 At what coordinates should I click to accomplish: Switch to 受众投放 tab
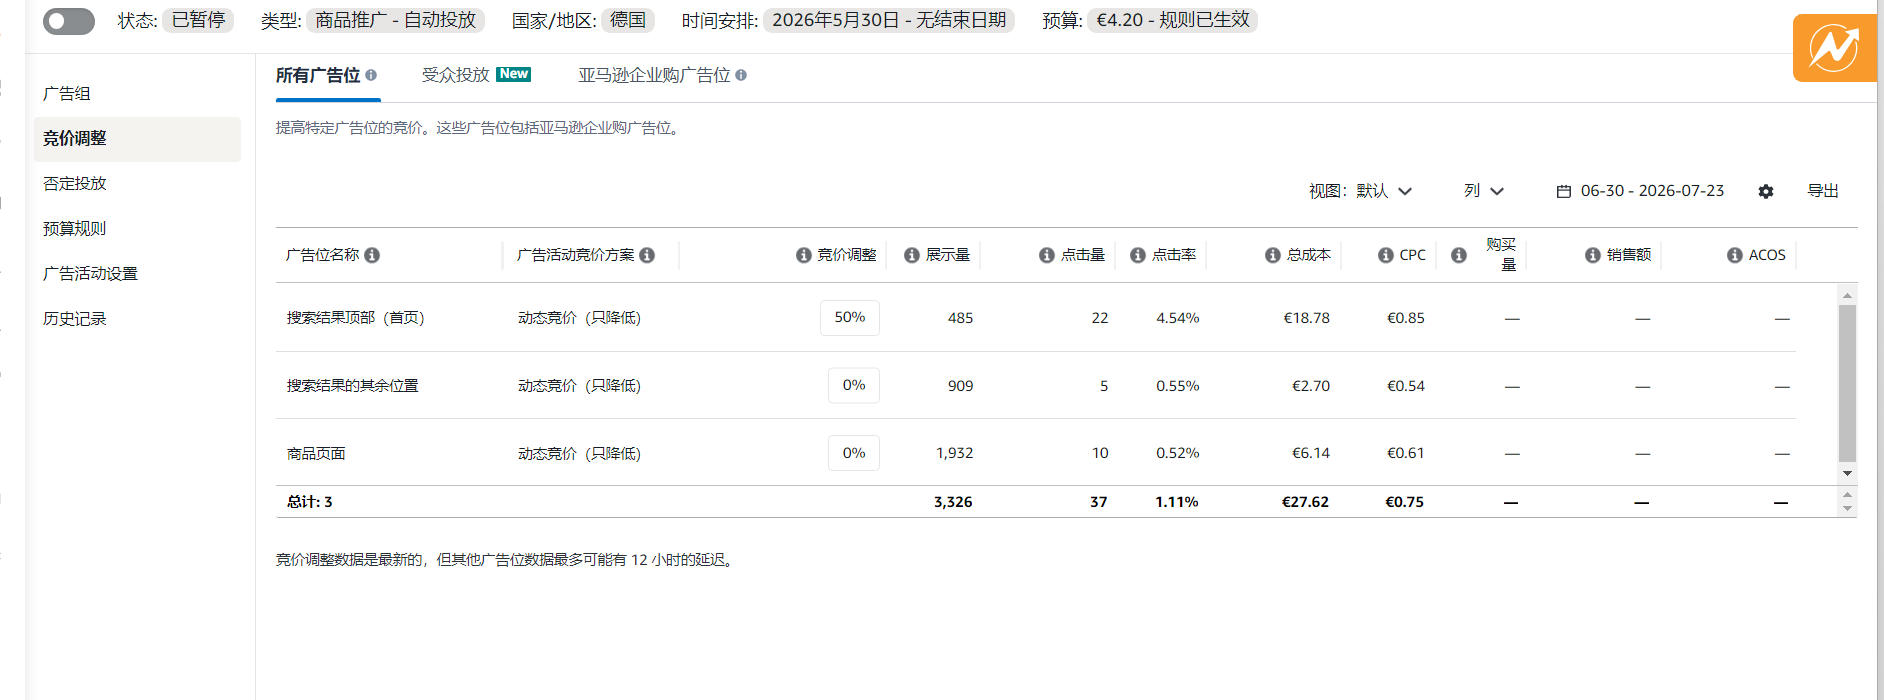(456, 75)
